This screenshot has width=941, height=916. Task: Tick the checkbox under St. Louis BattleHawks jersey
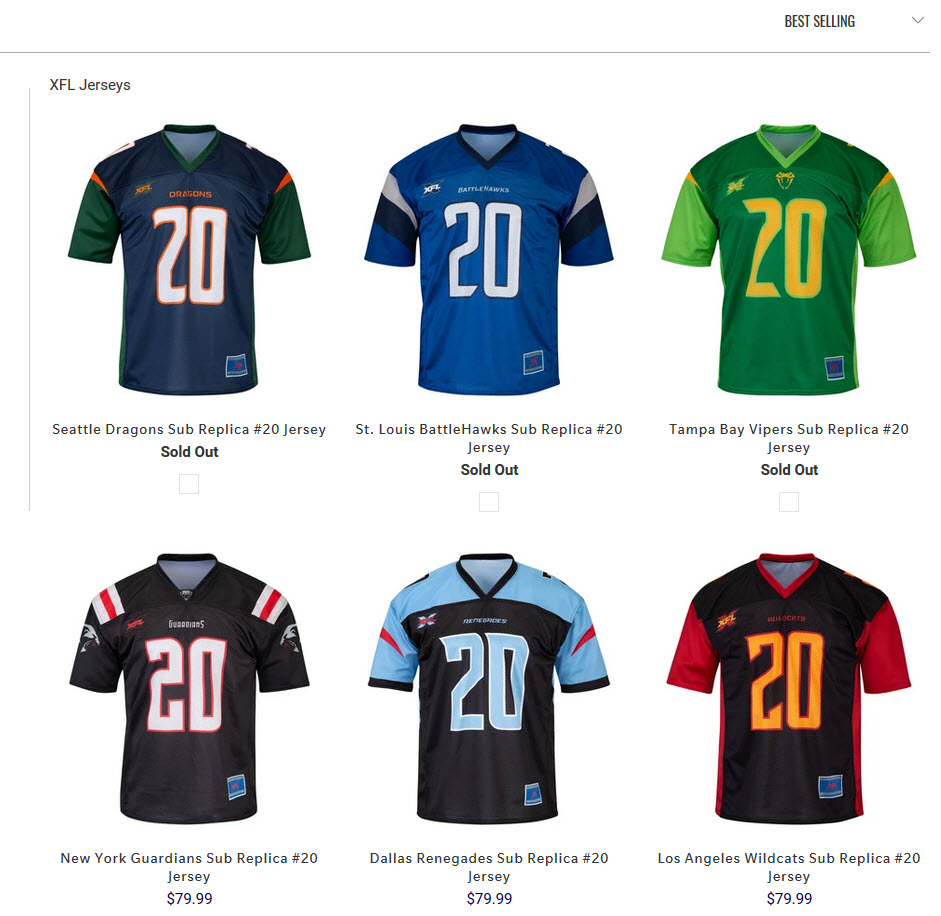(x=489, y=502)
